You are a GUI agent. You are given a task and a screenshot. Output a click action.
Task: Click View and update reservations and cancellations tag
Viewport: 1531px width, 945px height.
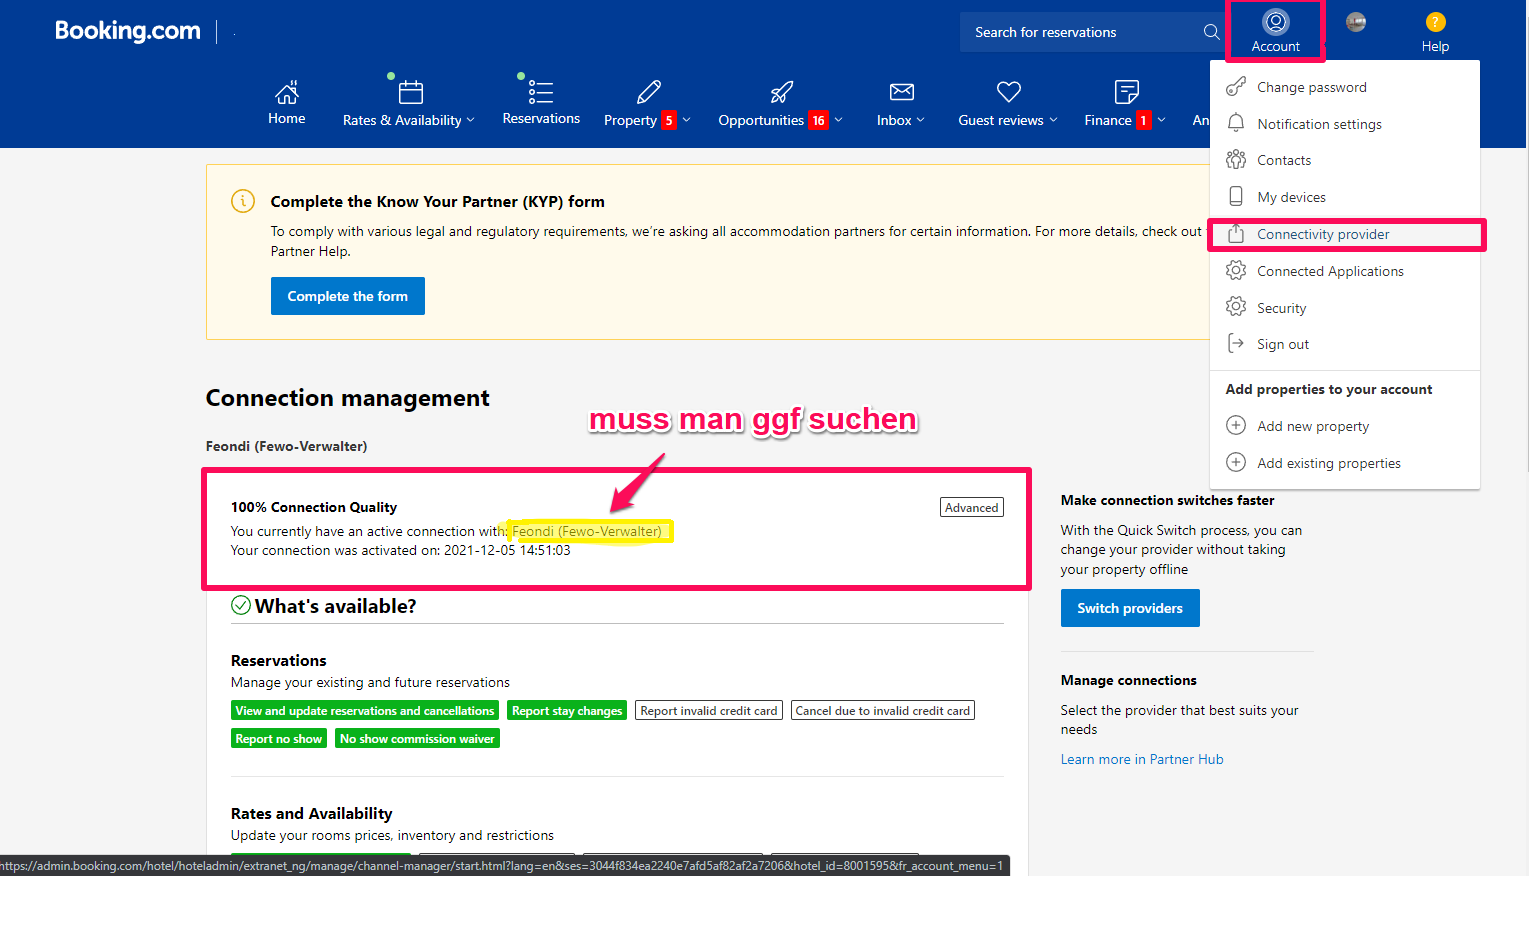[x=365, y=710]
